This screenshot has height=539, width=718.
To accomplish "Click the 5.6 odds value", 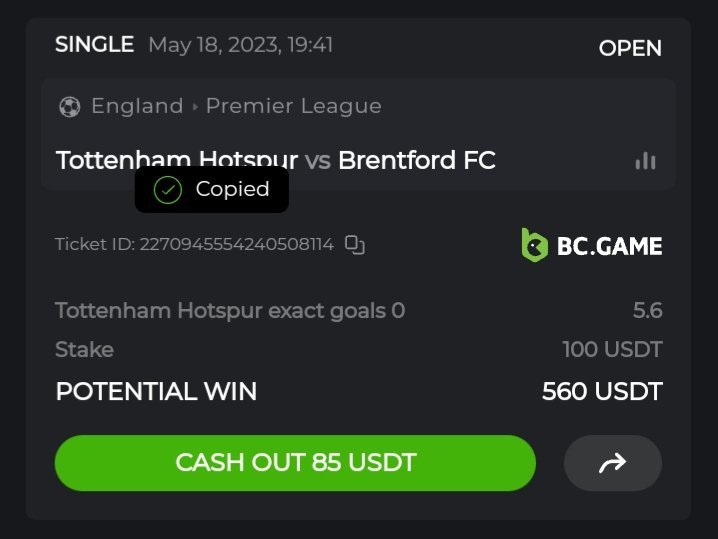I will click(647, 310).
